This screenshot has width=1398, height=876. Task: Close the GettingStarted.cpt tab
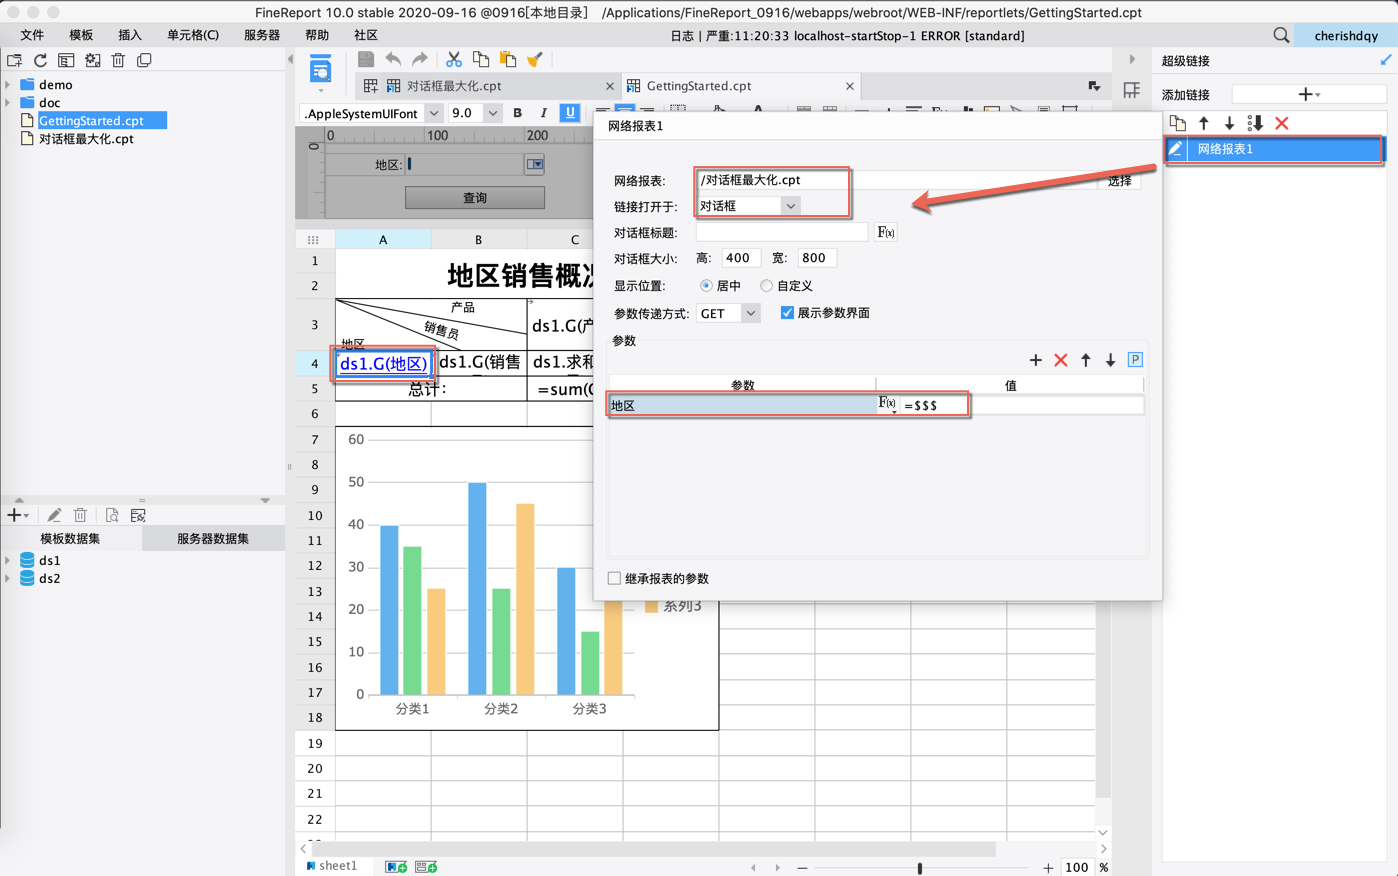(850, 86)
